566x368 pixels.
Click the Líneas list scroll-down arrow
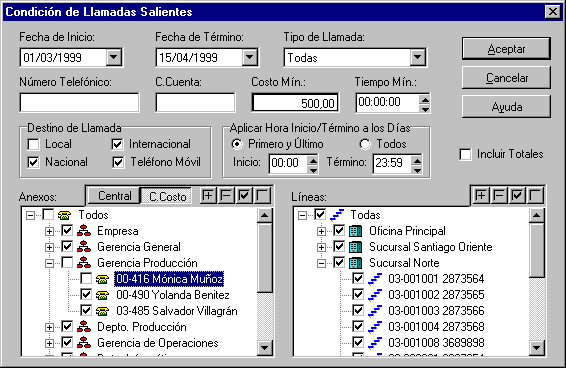tap(537, 348)
